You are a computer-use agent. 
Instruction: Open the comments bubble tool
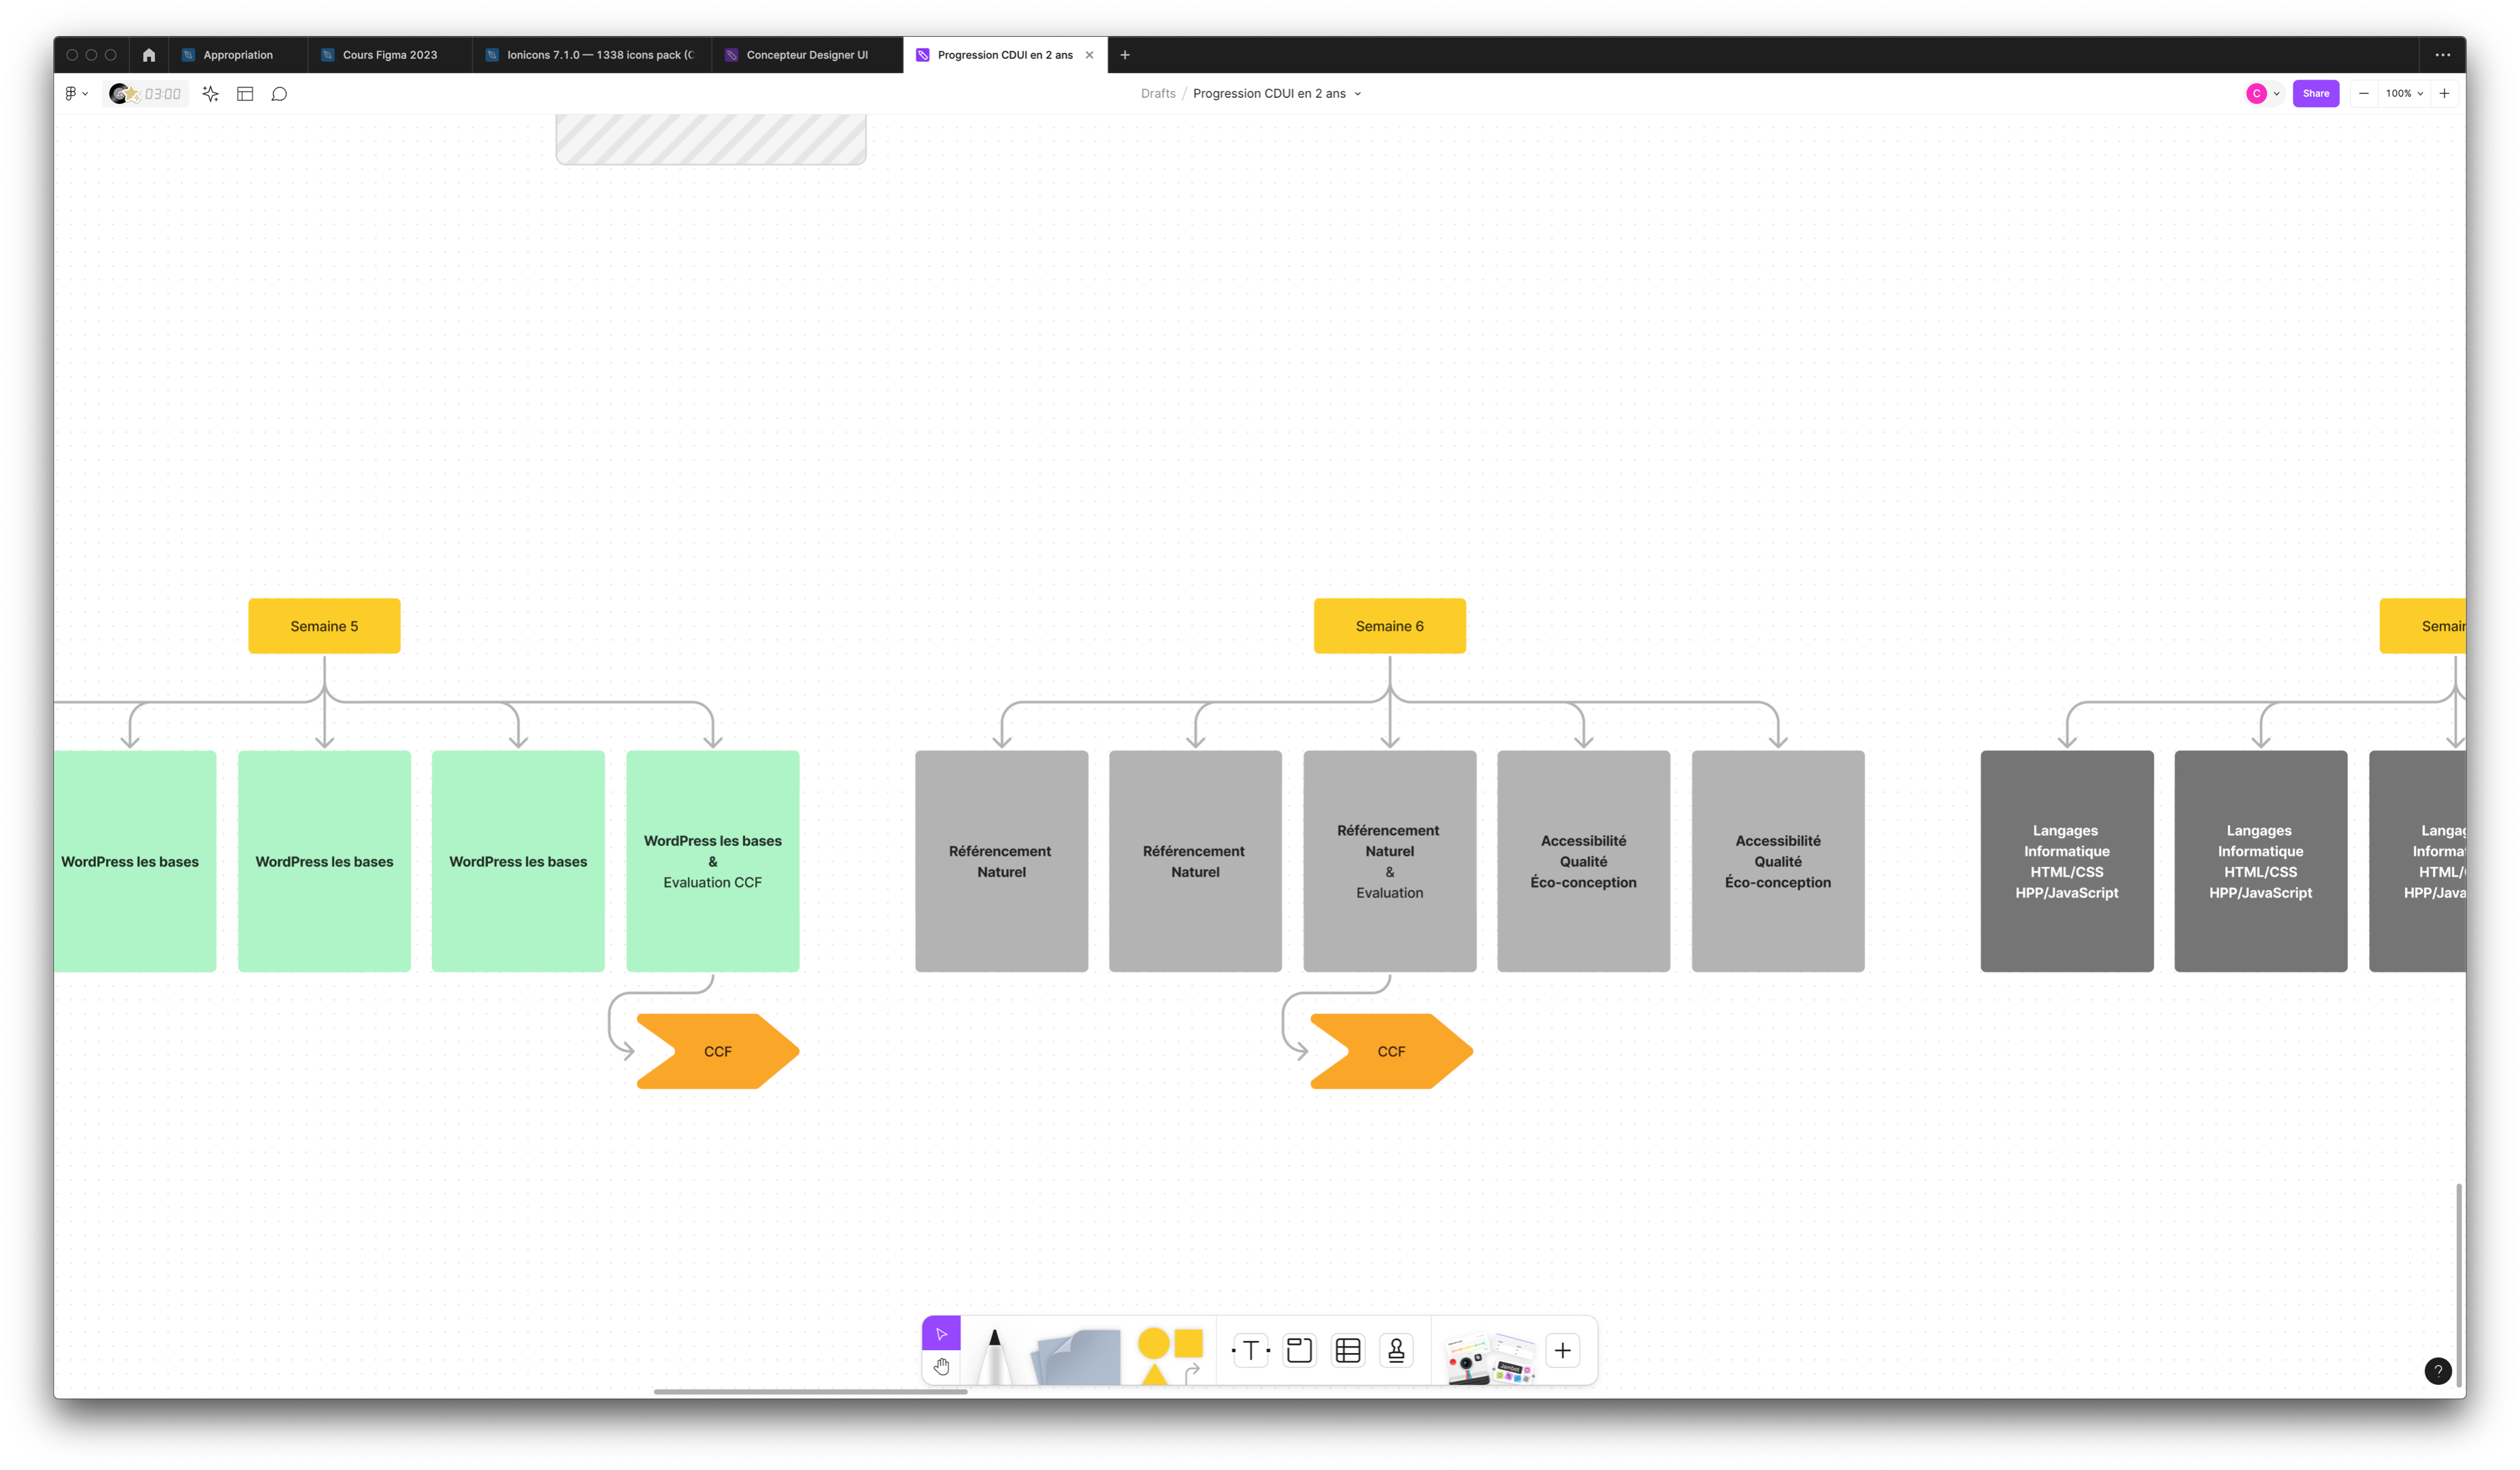coord(280,94)
